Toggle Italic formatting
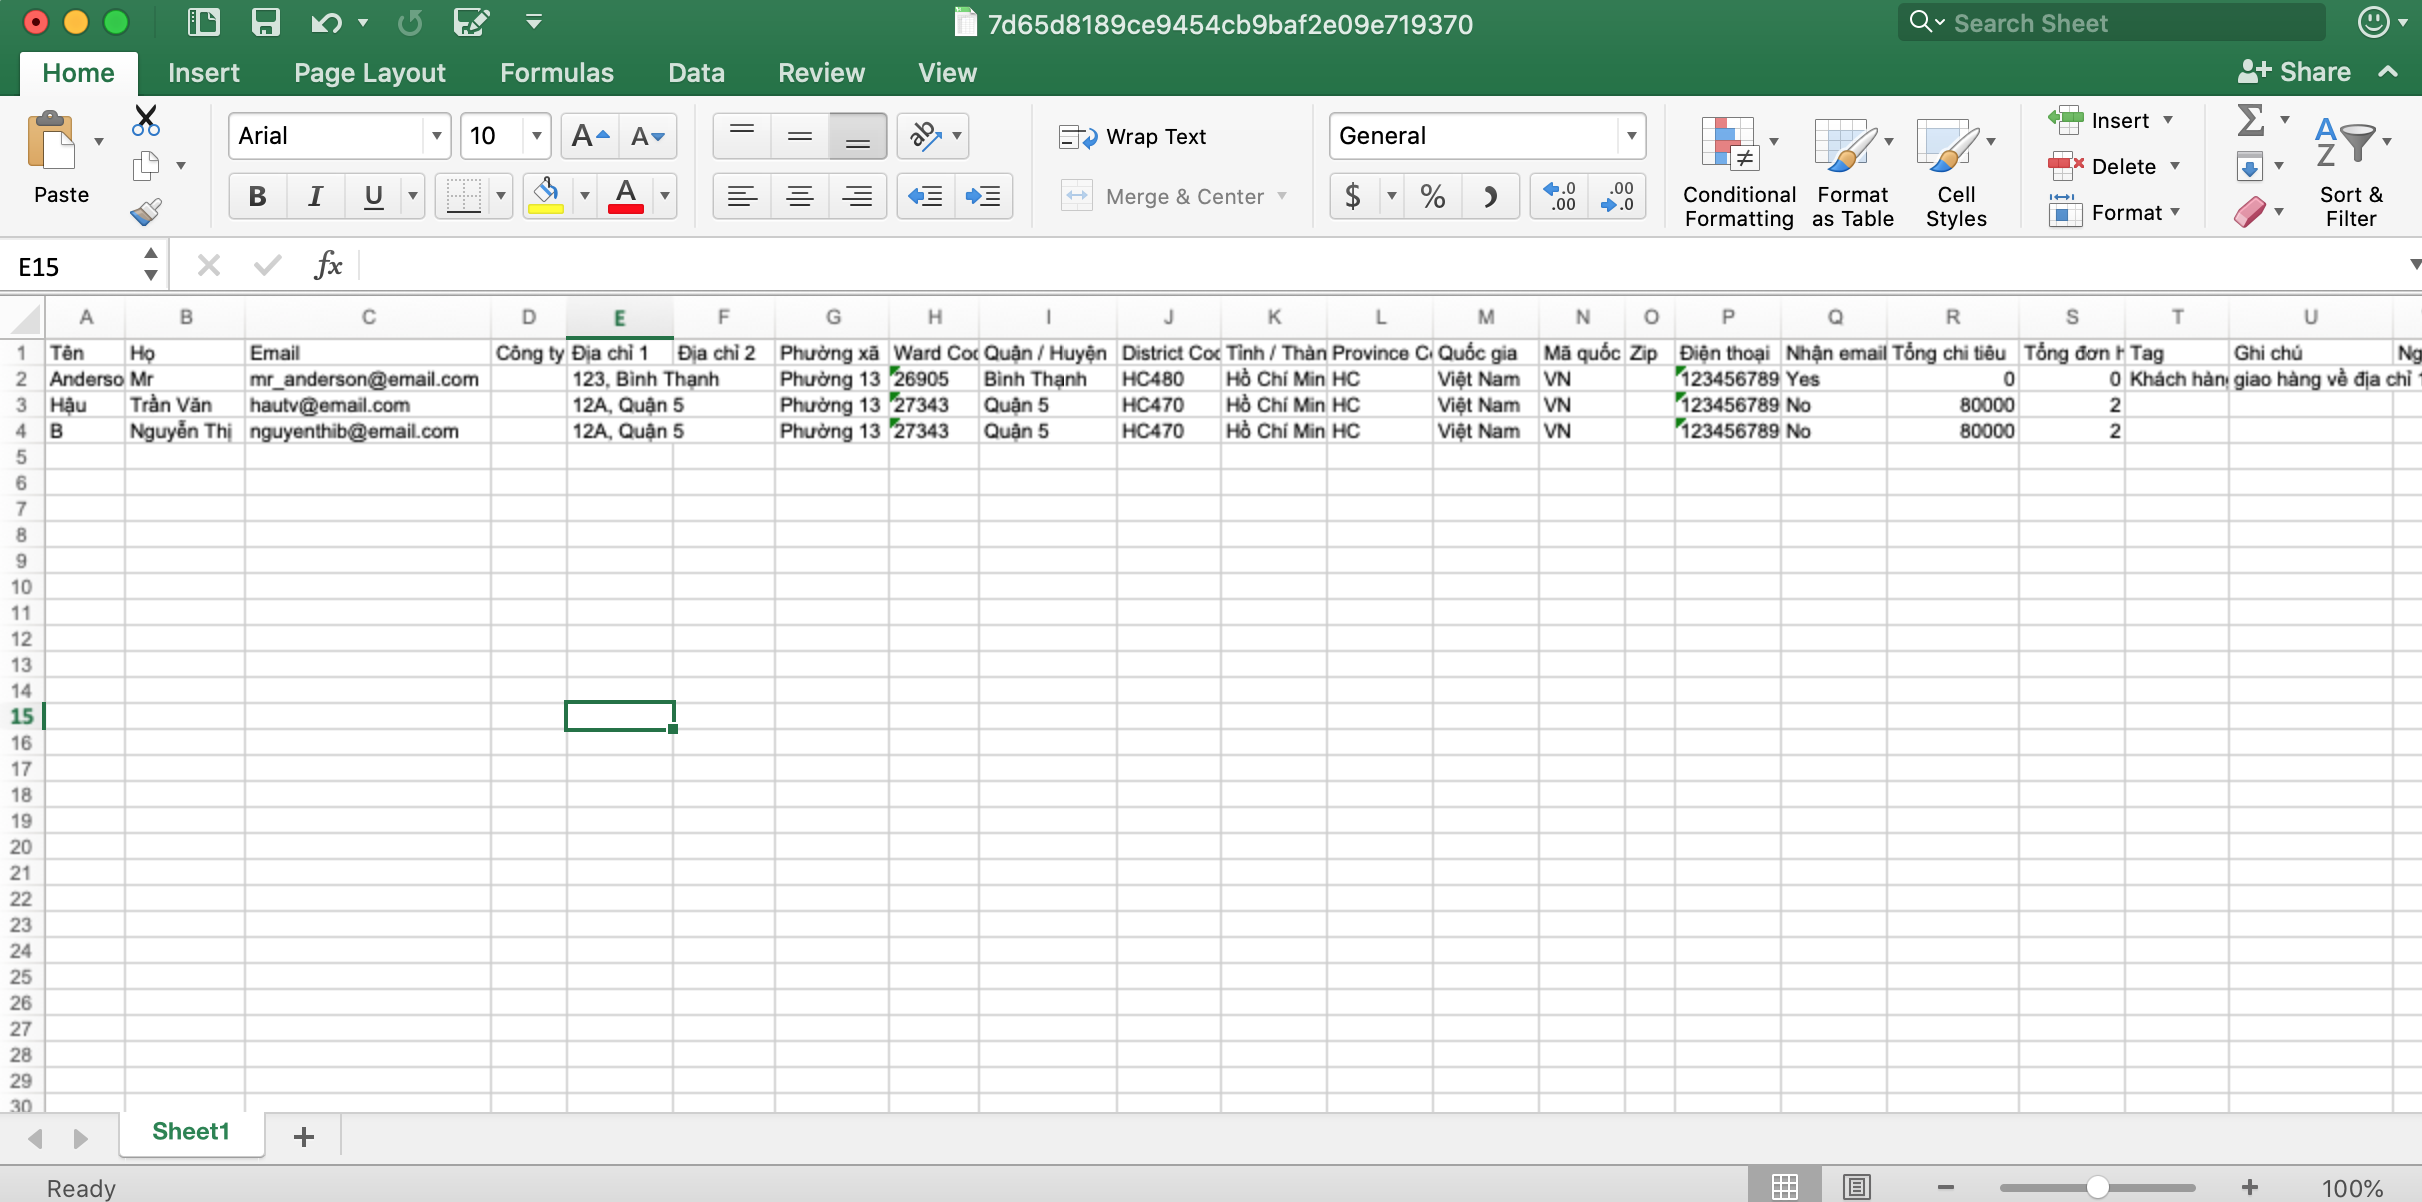2422x1202 pixels. coord(315,196)
